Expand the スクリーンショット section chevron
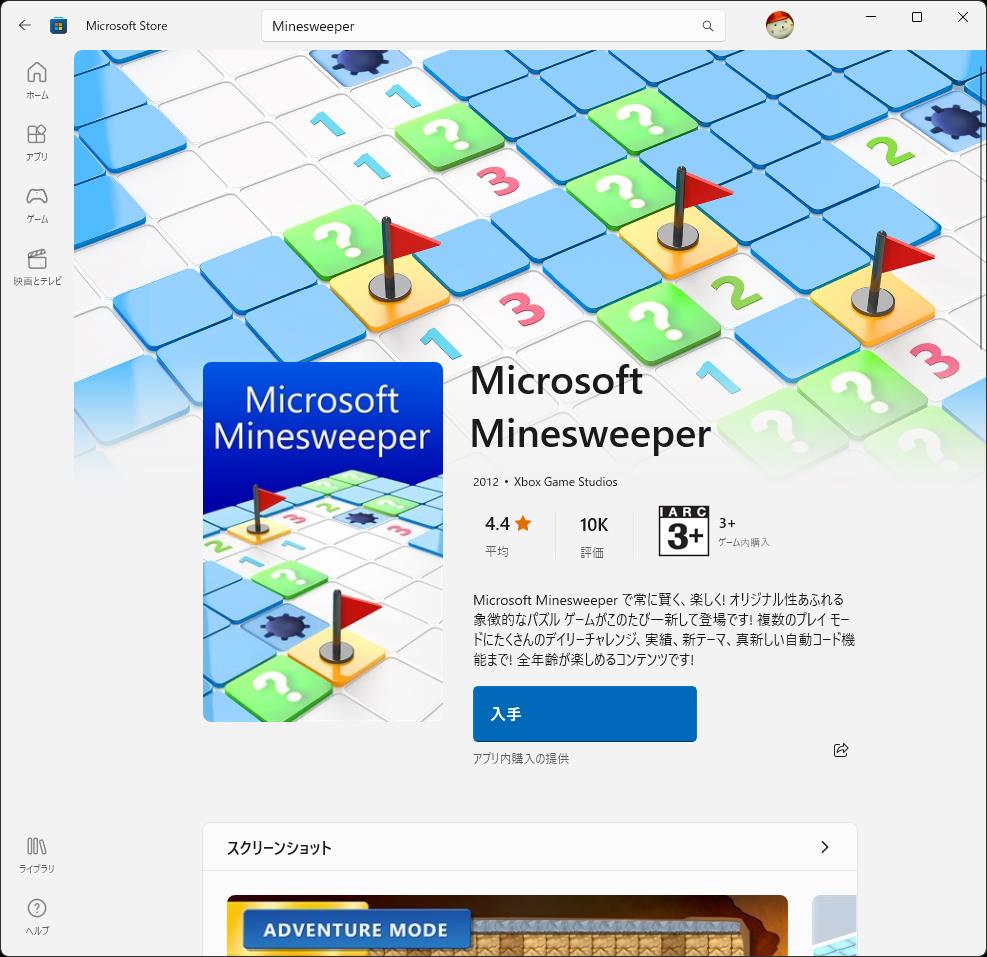Image resolution: width=987 pixels, height=957 pixels. pyautogui.click(x=825, y=847)
